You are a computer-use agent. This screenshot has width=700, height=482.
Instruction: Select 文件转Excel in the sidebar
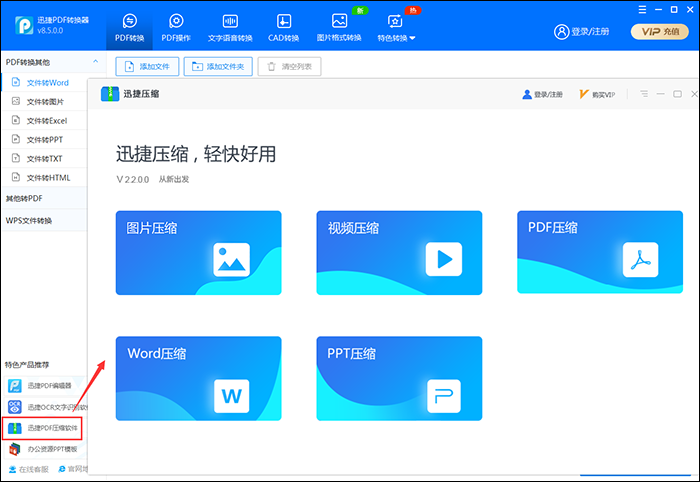tap(45, 120)
